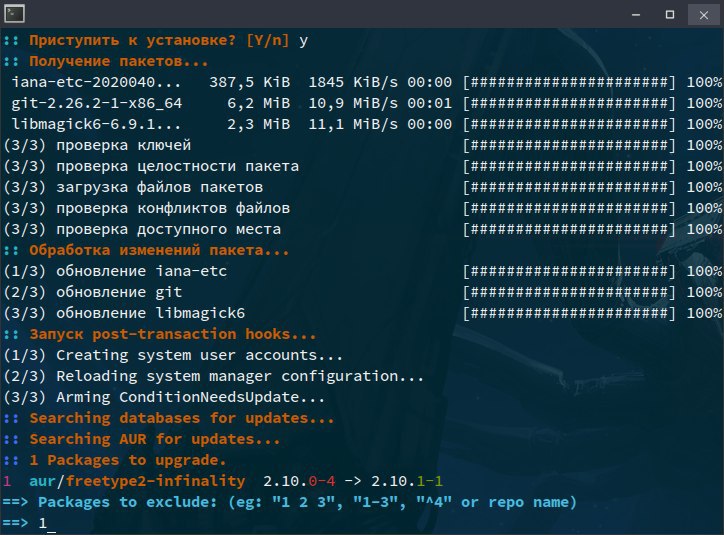Maximize the terminal window
Image resolution: width=724 pixels, height=535 pixels.
click(670, 14)
